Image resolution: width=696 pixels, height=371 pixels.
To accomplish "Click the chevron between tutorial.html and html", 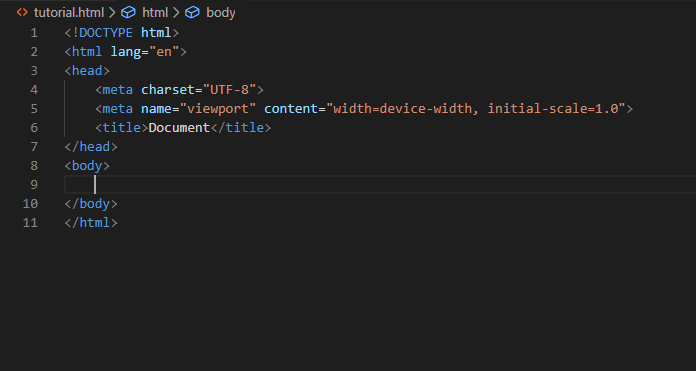I will (112, 12).
